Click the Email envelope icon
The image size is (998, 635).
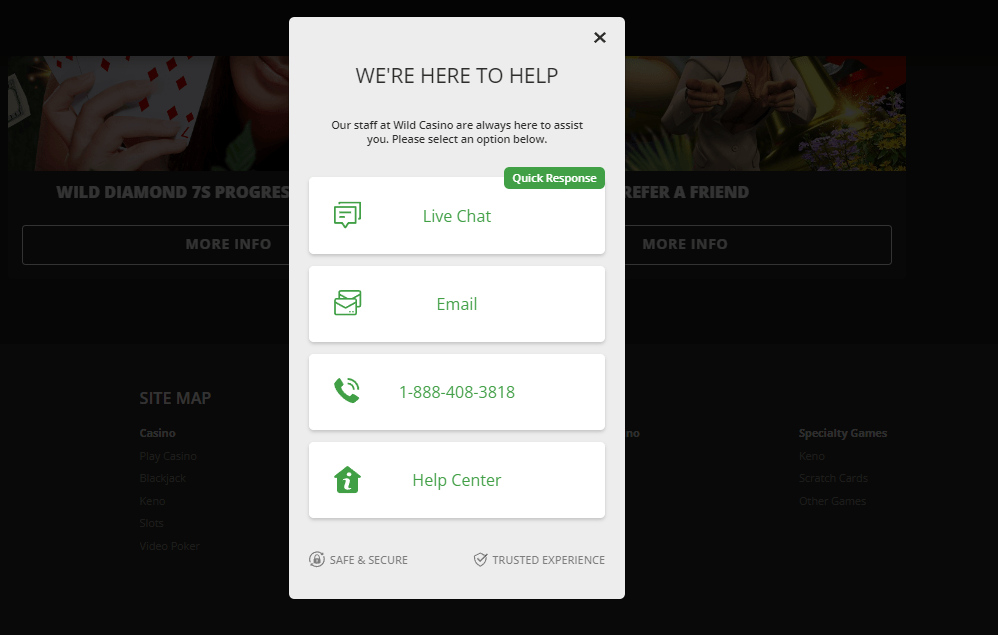click(x=348, y=303)
